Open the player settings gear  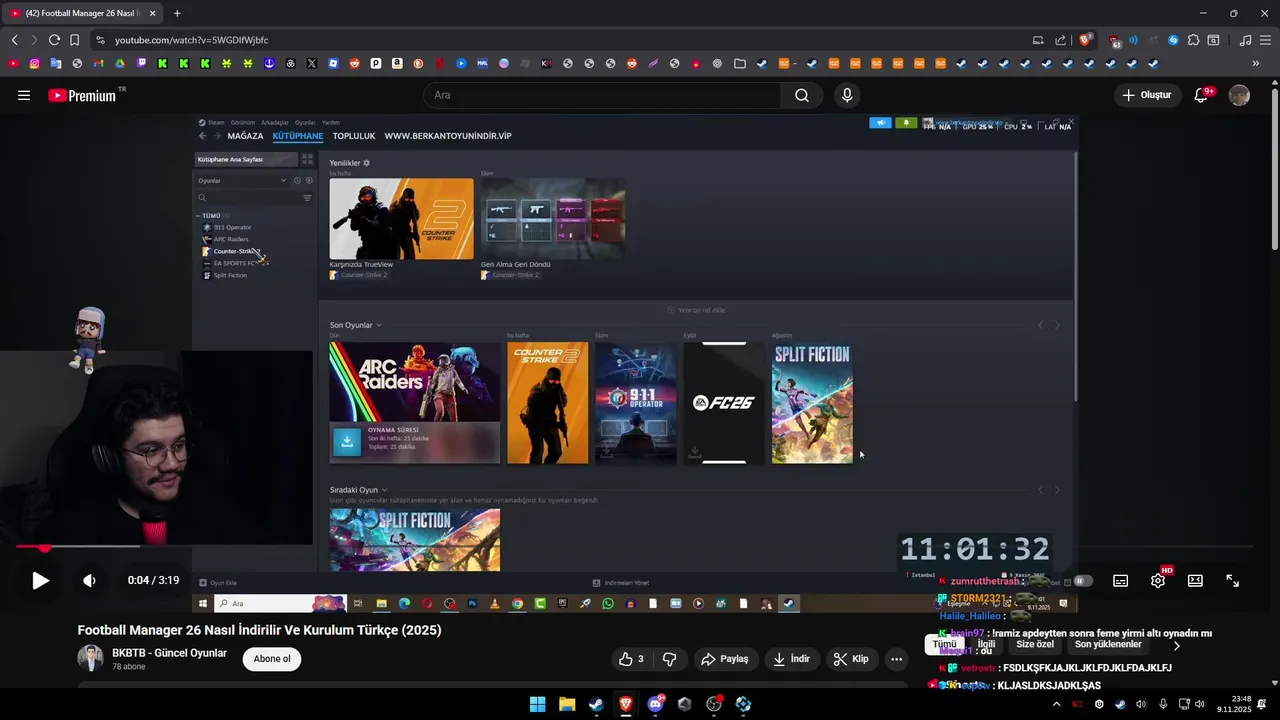[x=1158, y=580]
